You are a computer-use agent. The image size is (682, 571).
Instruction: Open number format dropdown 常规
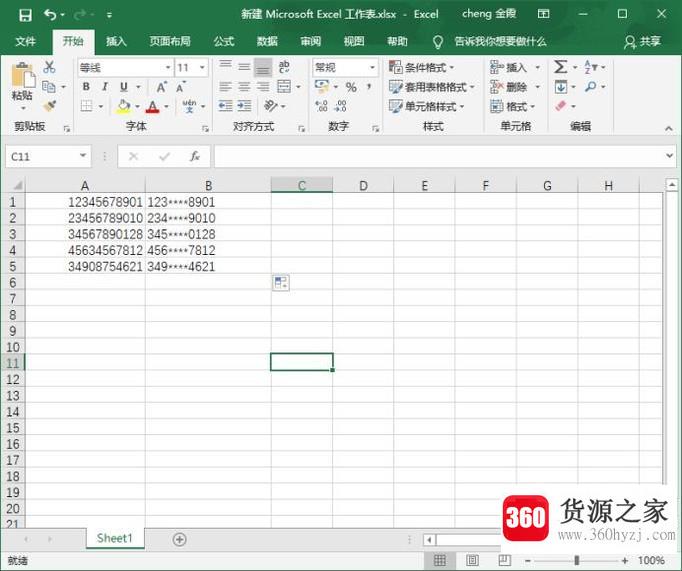(x=372, y=67)
